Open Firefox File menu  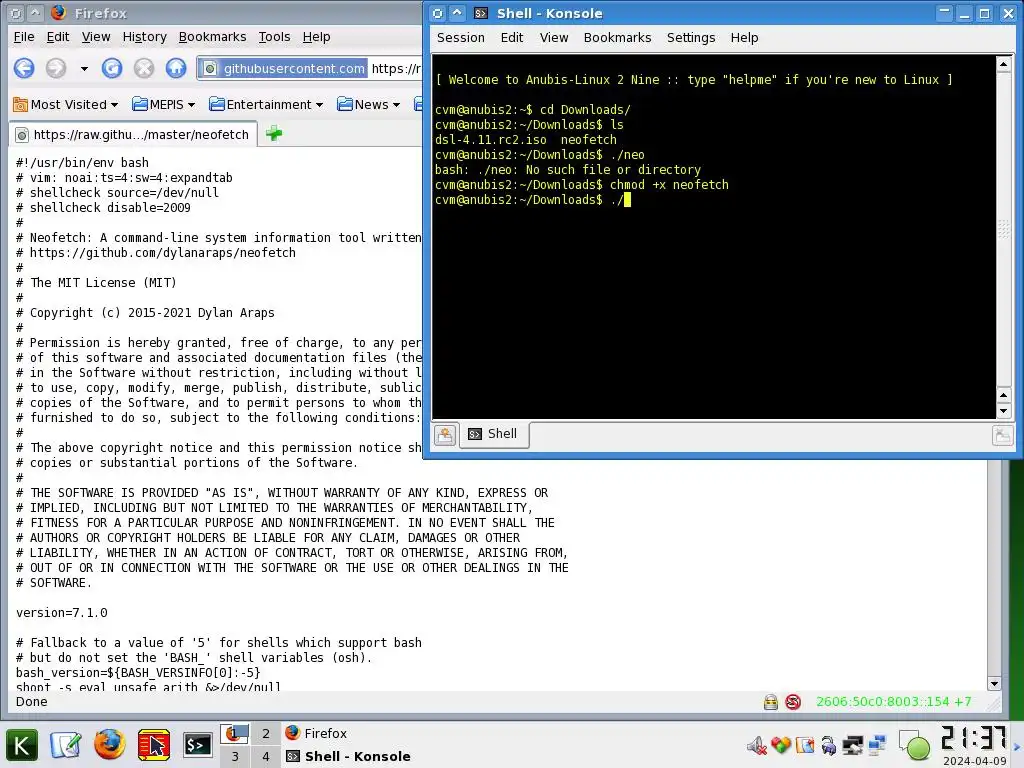click(x=24, y=37)
